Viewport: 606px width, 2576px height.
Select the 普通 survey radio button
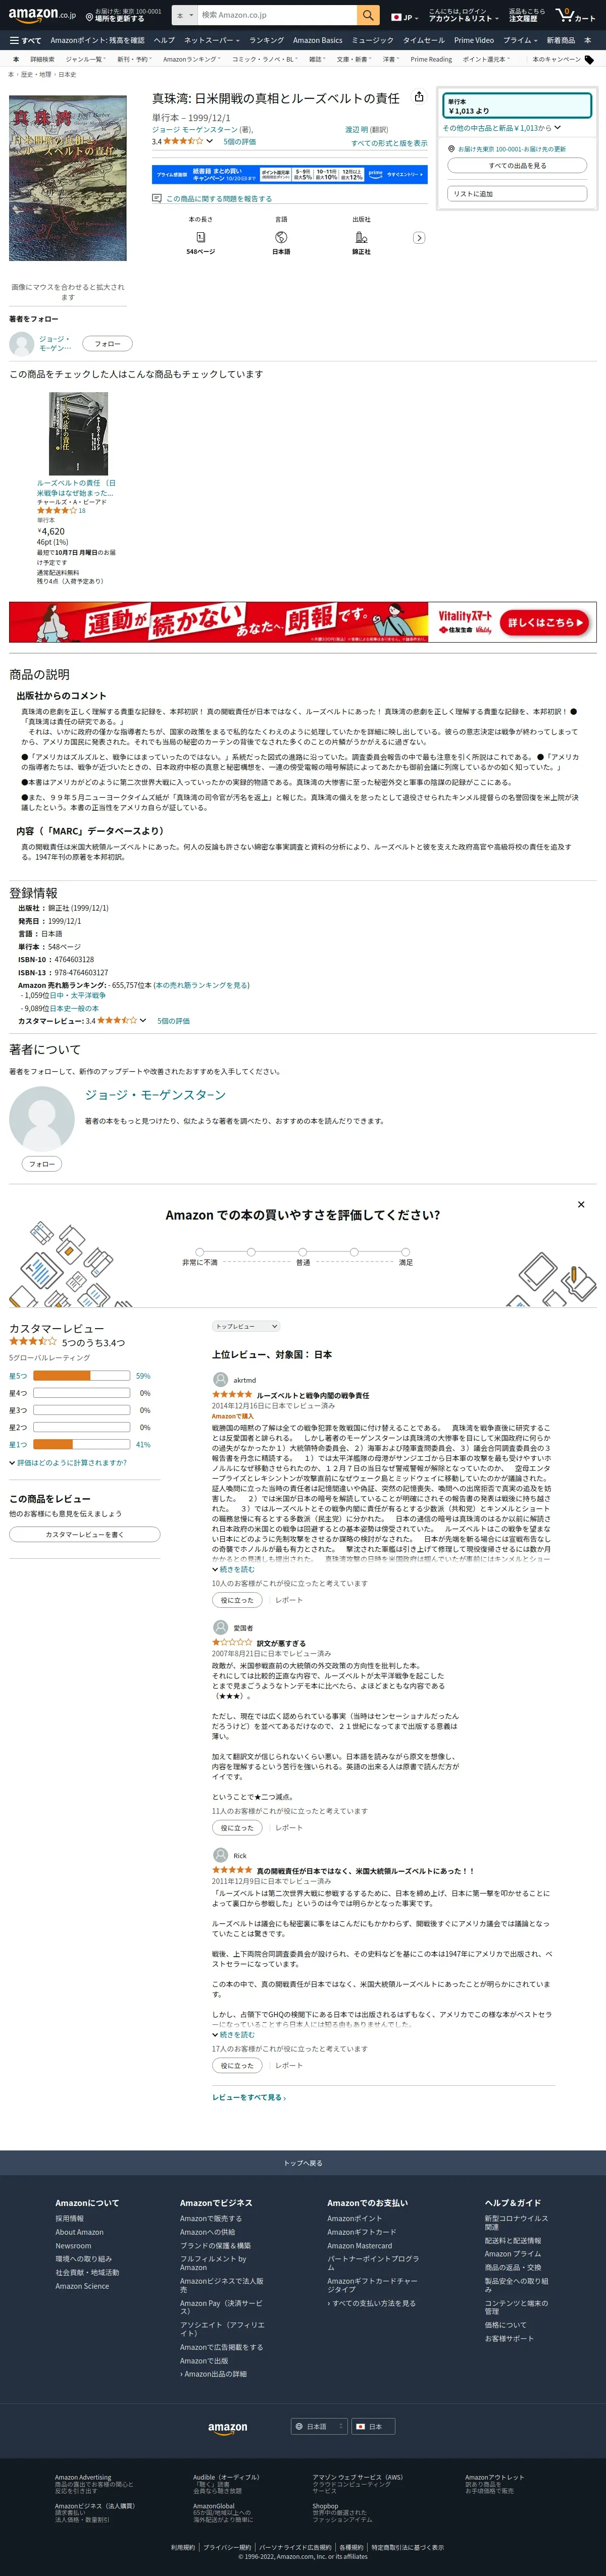click(x=302, y=1251)
